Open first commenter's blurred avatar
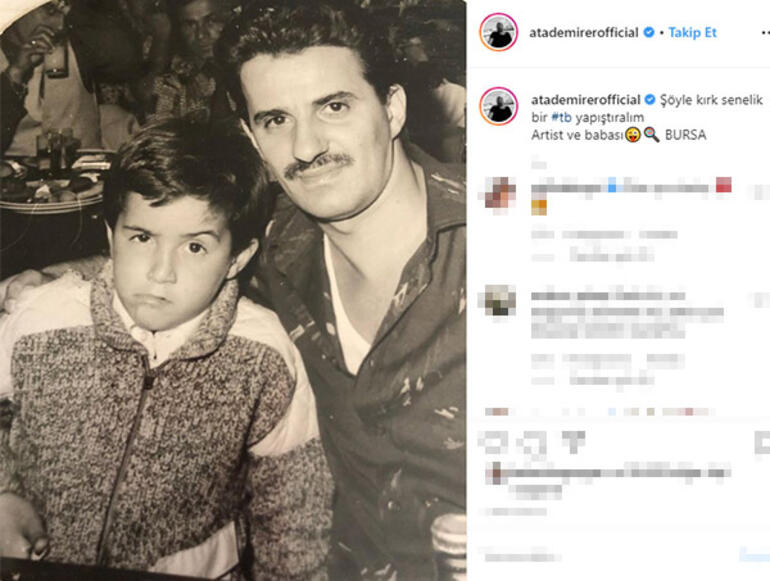 tap(500, 195)
